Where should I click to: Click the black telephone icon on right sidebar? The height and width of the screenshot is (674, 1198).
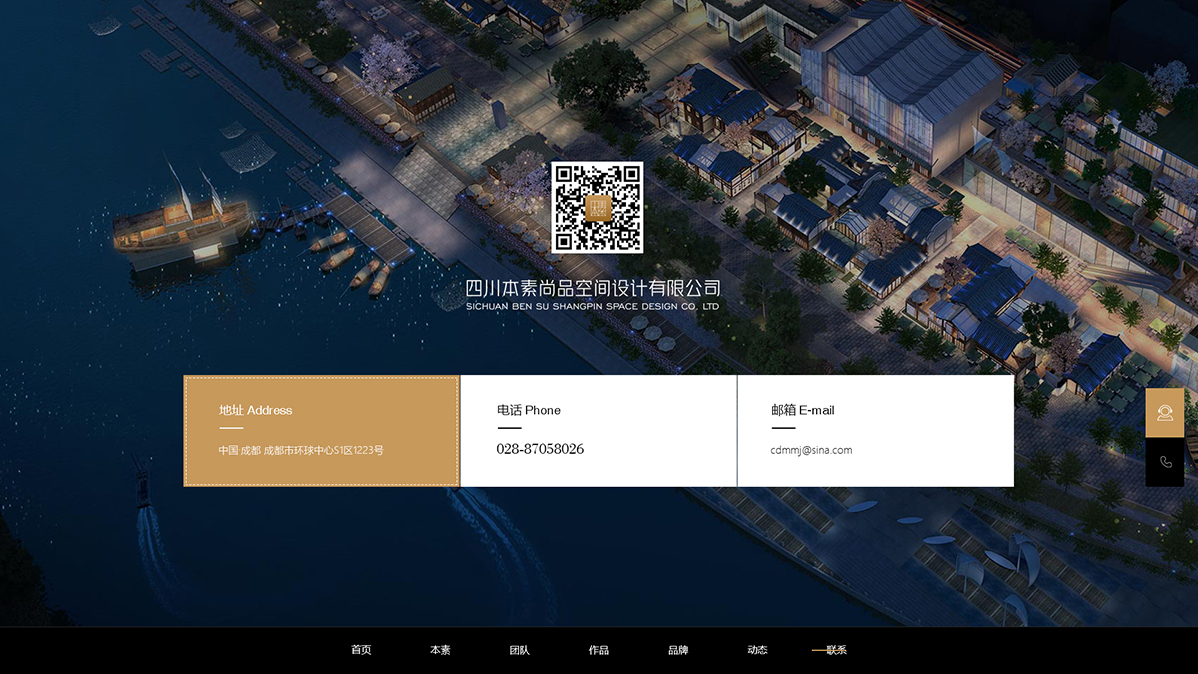(x=1164, y=462)
